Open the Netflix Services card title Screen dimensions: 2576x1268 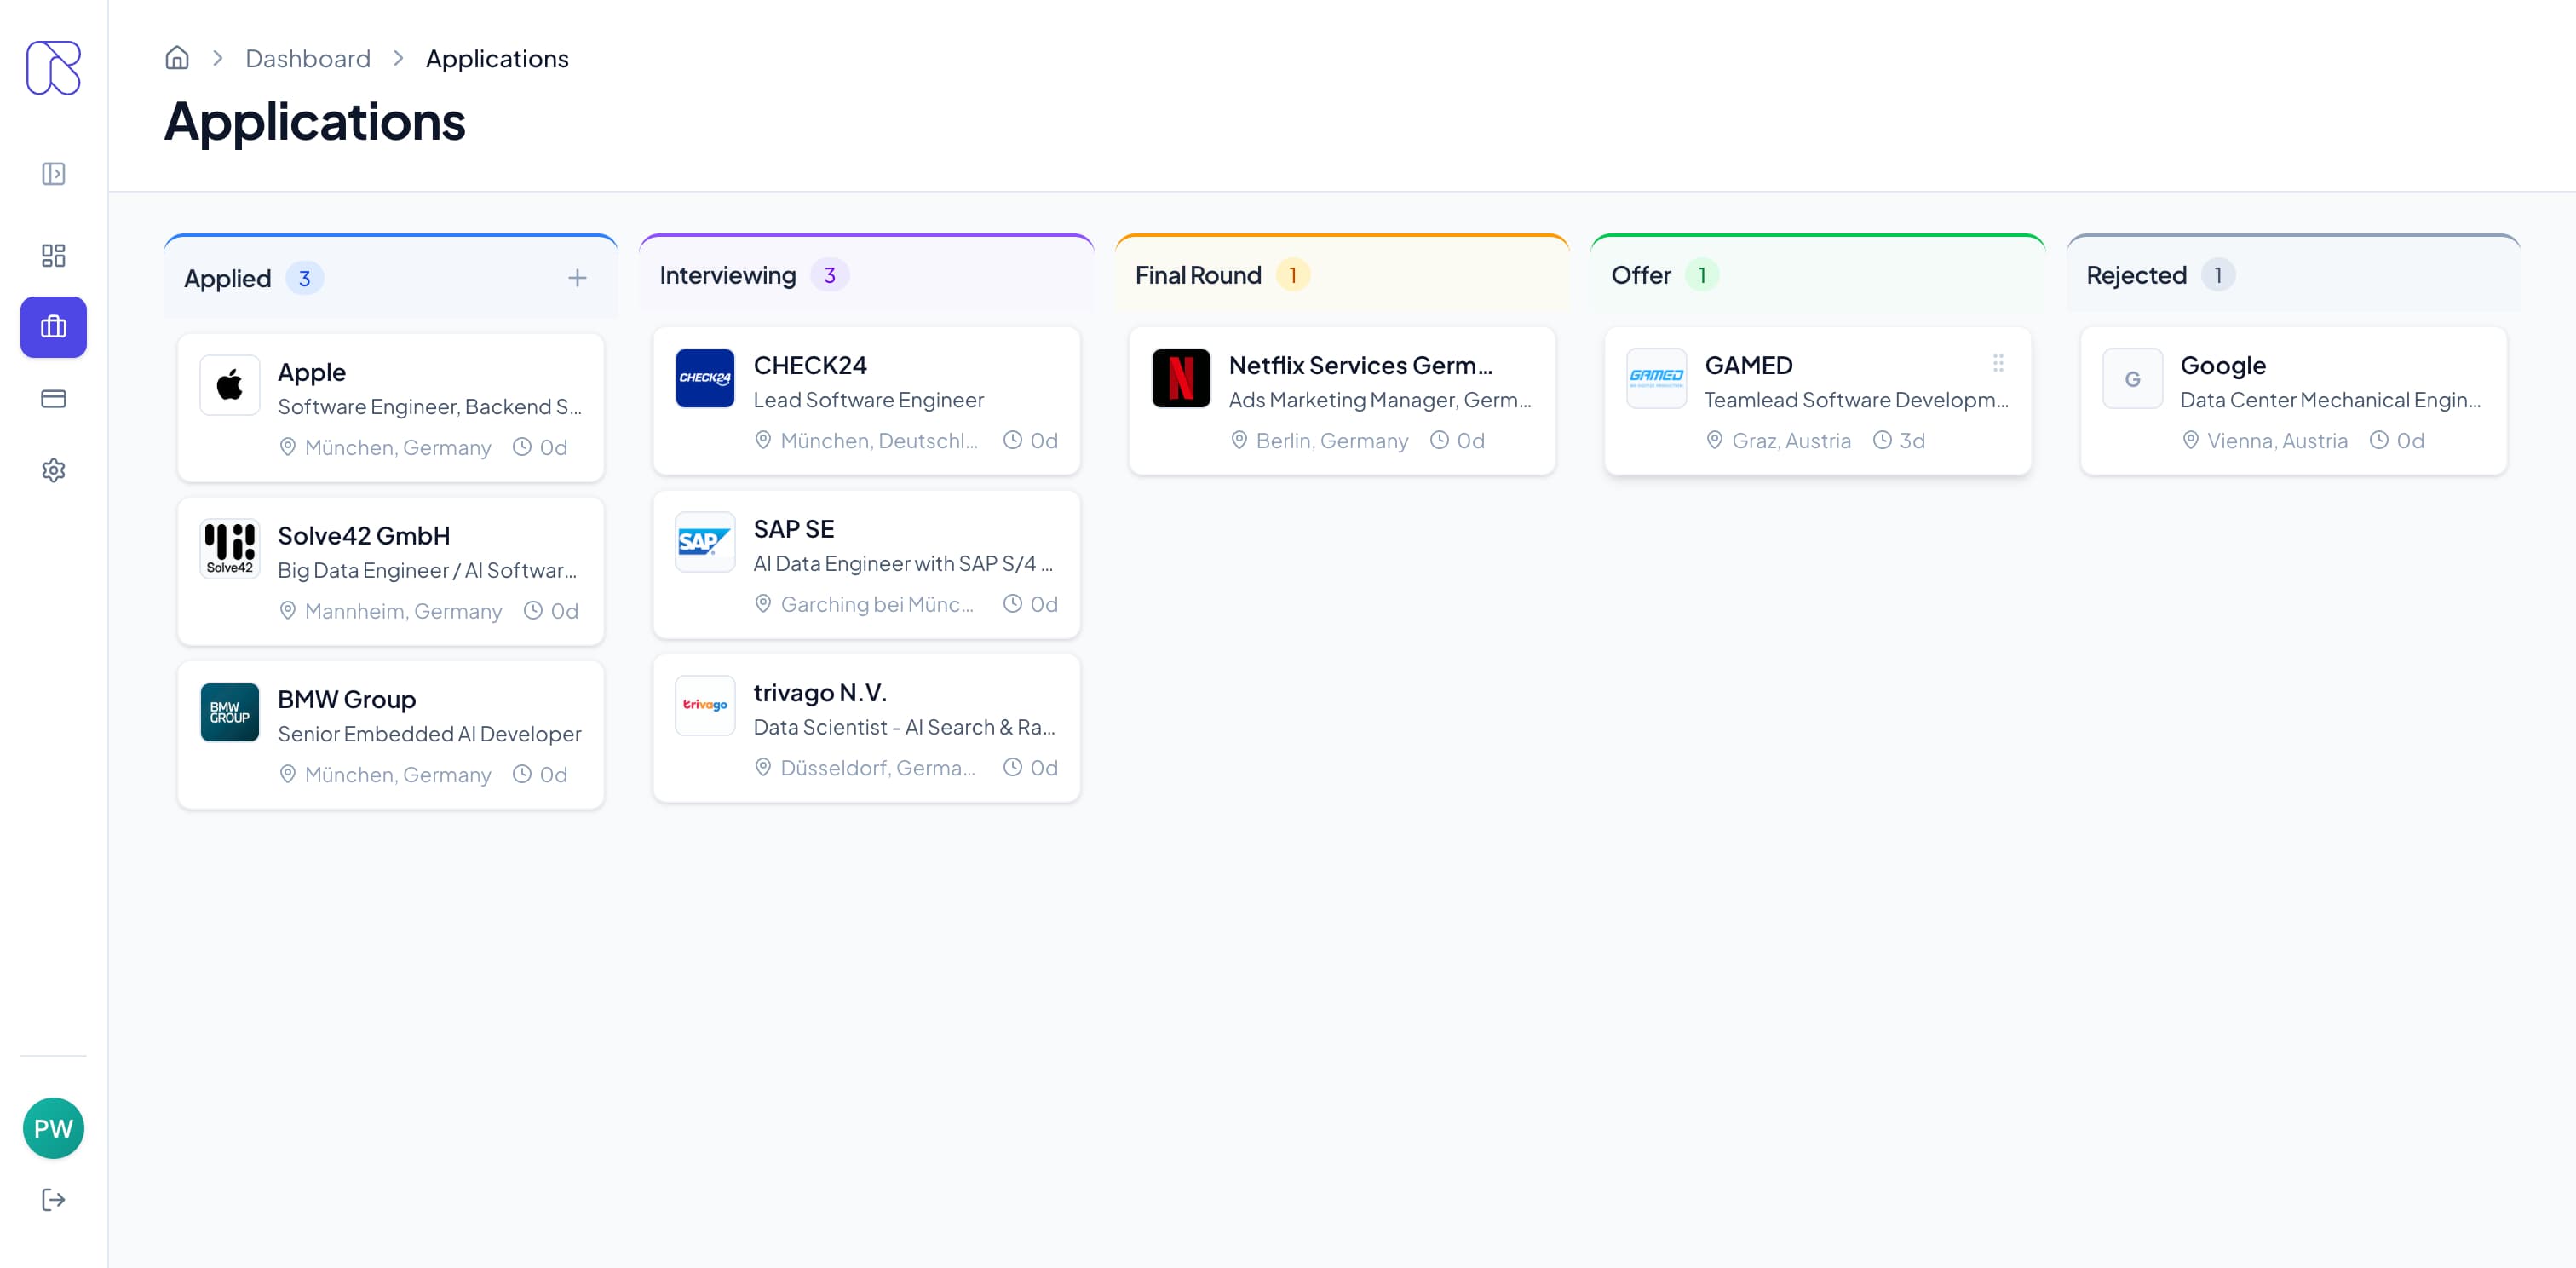tap(1361, 365)
